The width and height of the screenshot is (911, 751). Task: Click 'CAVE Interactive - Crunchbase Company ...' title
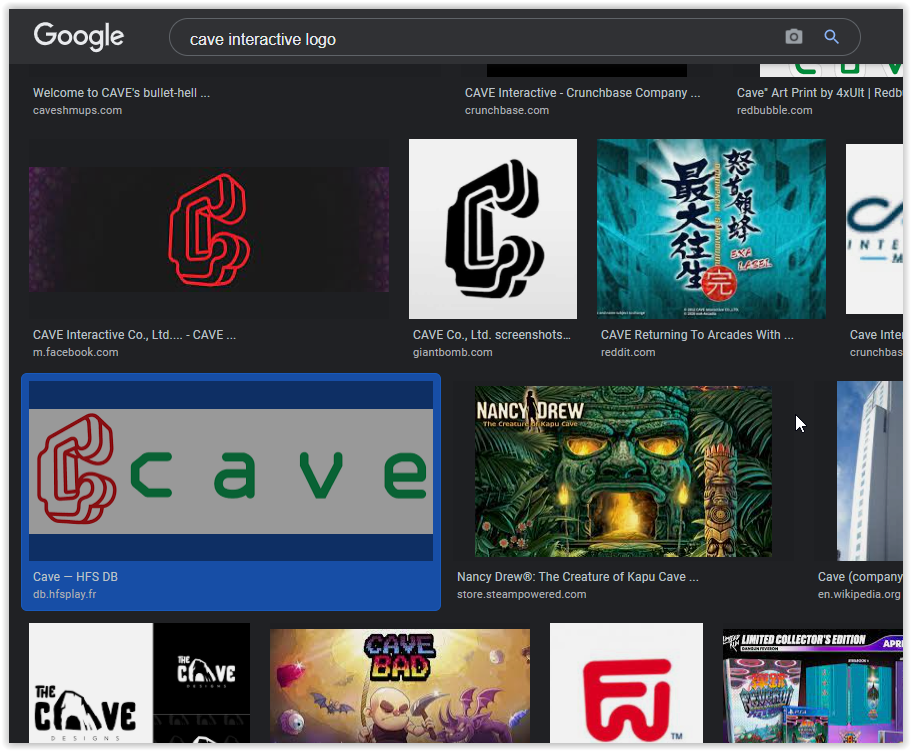tap(582, 93)
